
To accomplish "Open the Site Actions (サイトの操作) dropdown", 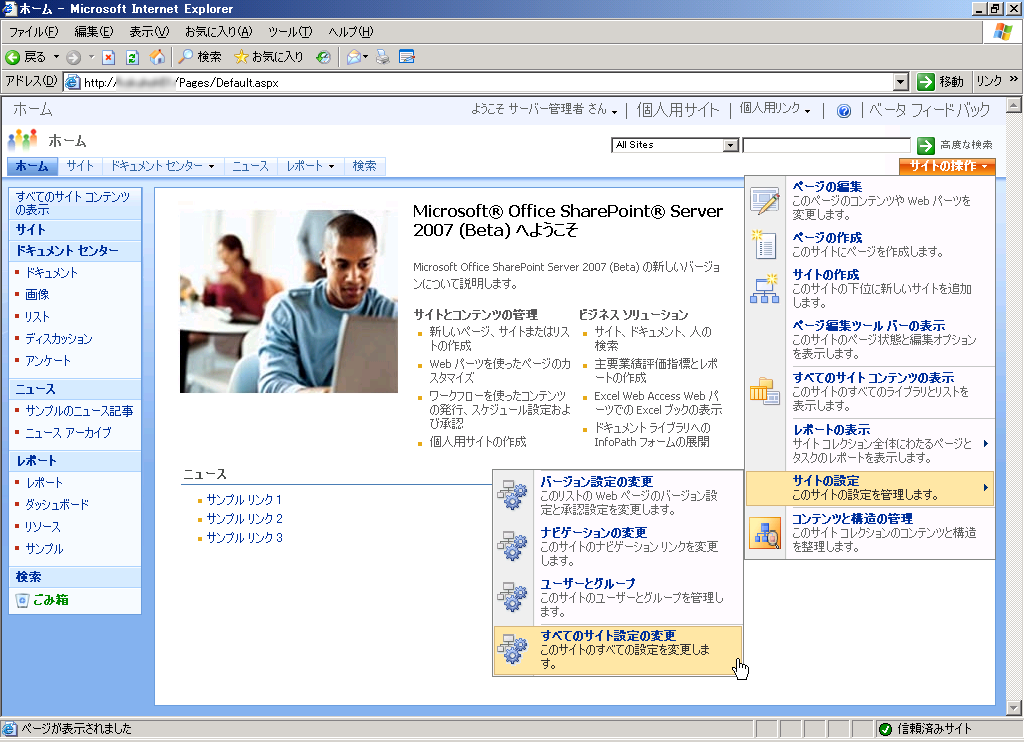I will (946, 166).
